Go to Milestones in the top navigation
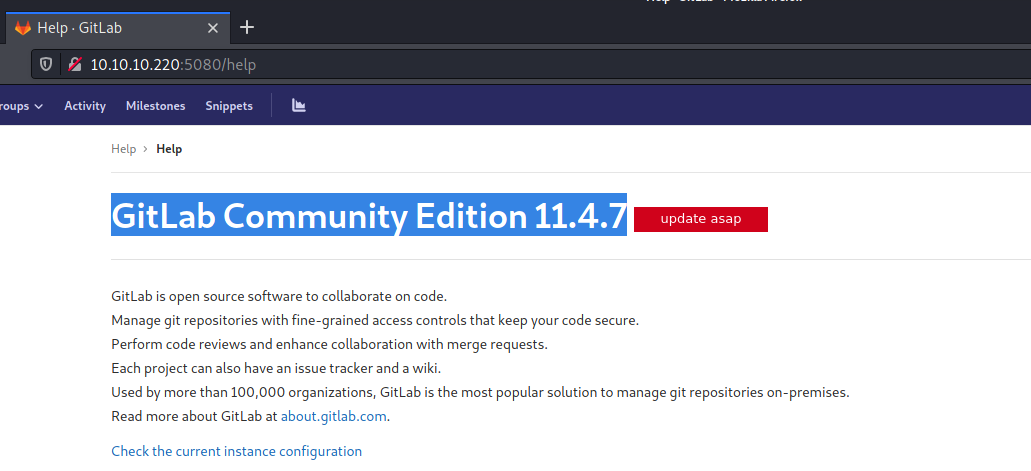The width and height of the screenshot is (1031, 471). (x=155, y=106)
